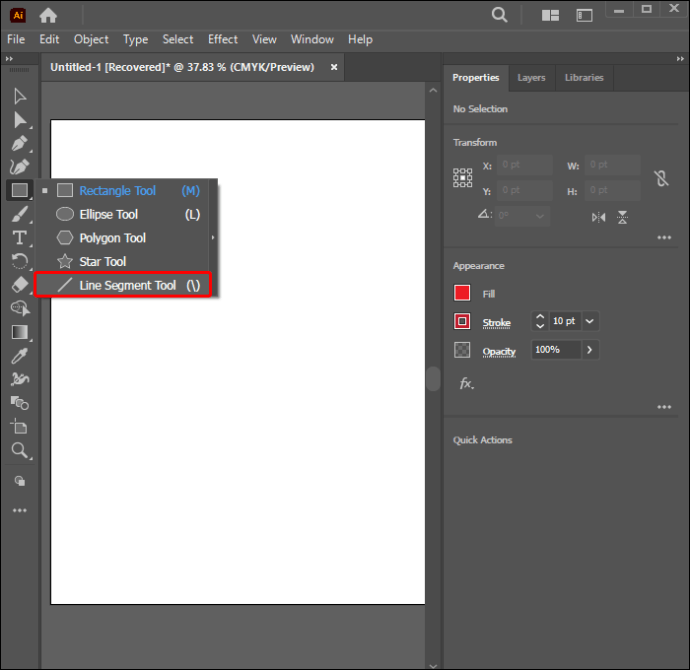Screen dimensions: 690x670
Task: Select the Shape Builder tool
Action: click(x=19, y=308)
